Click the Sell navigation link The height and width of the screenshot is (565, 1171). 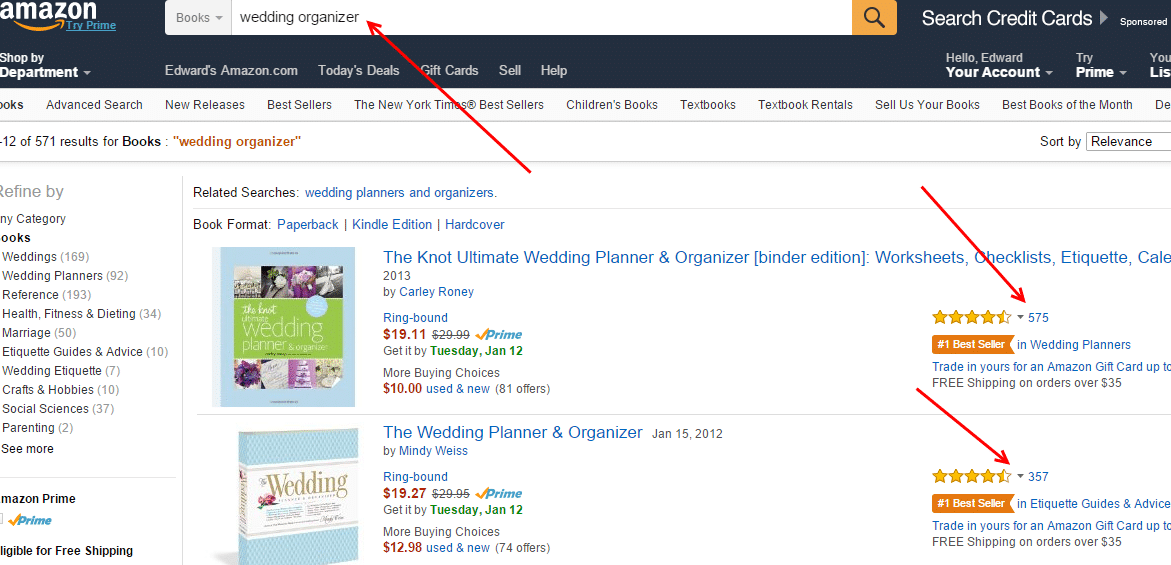[510, 71]
